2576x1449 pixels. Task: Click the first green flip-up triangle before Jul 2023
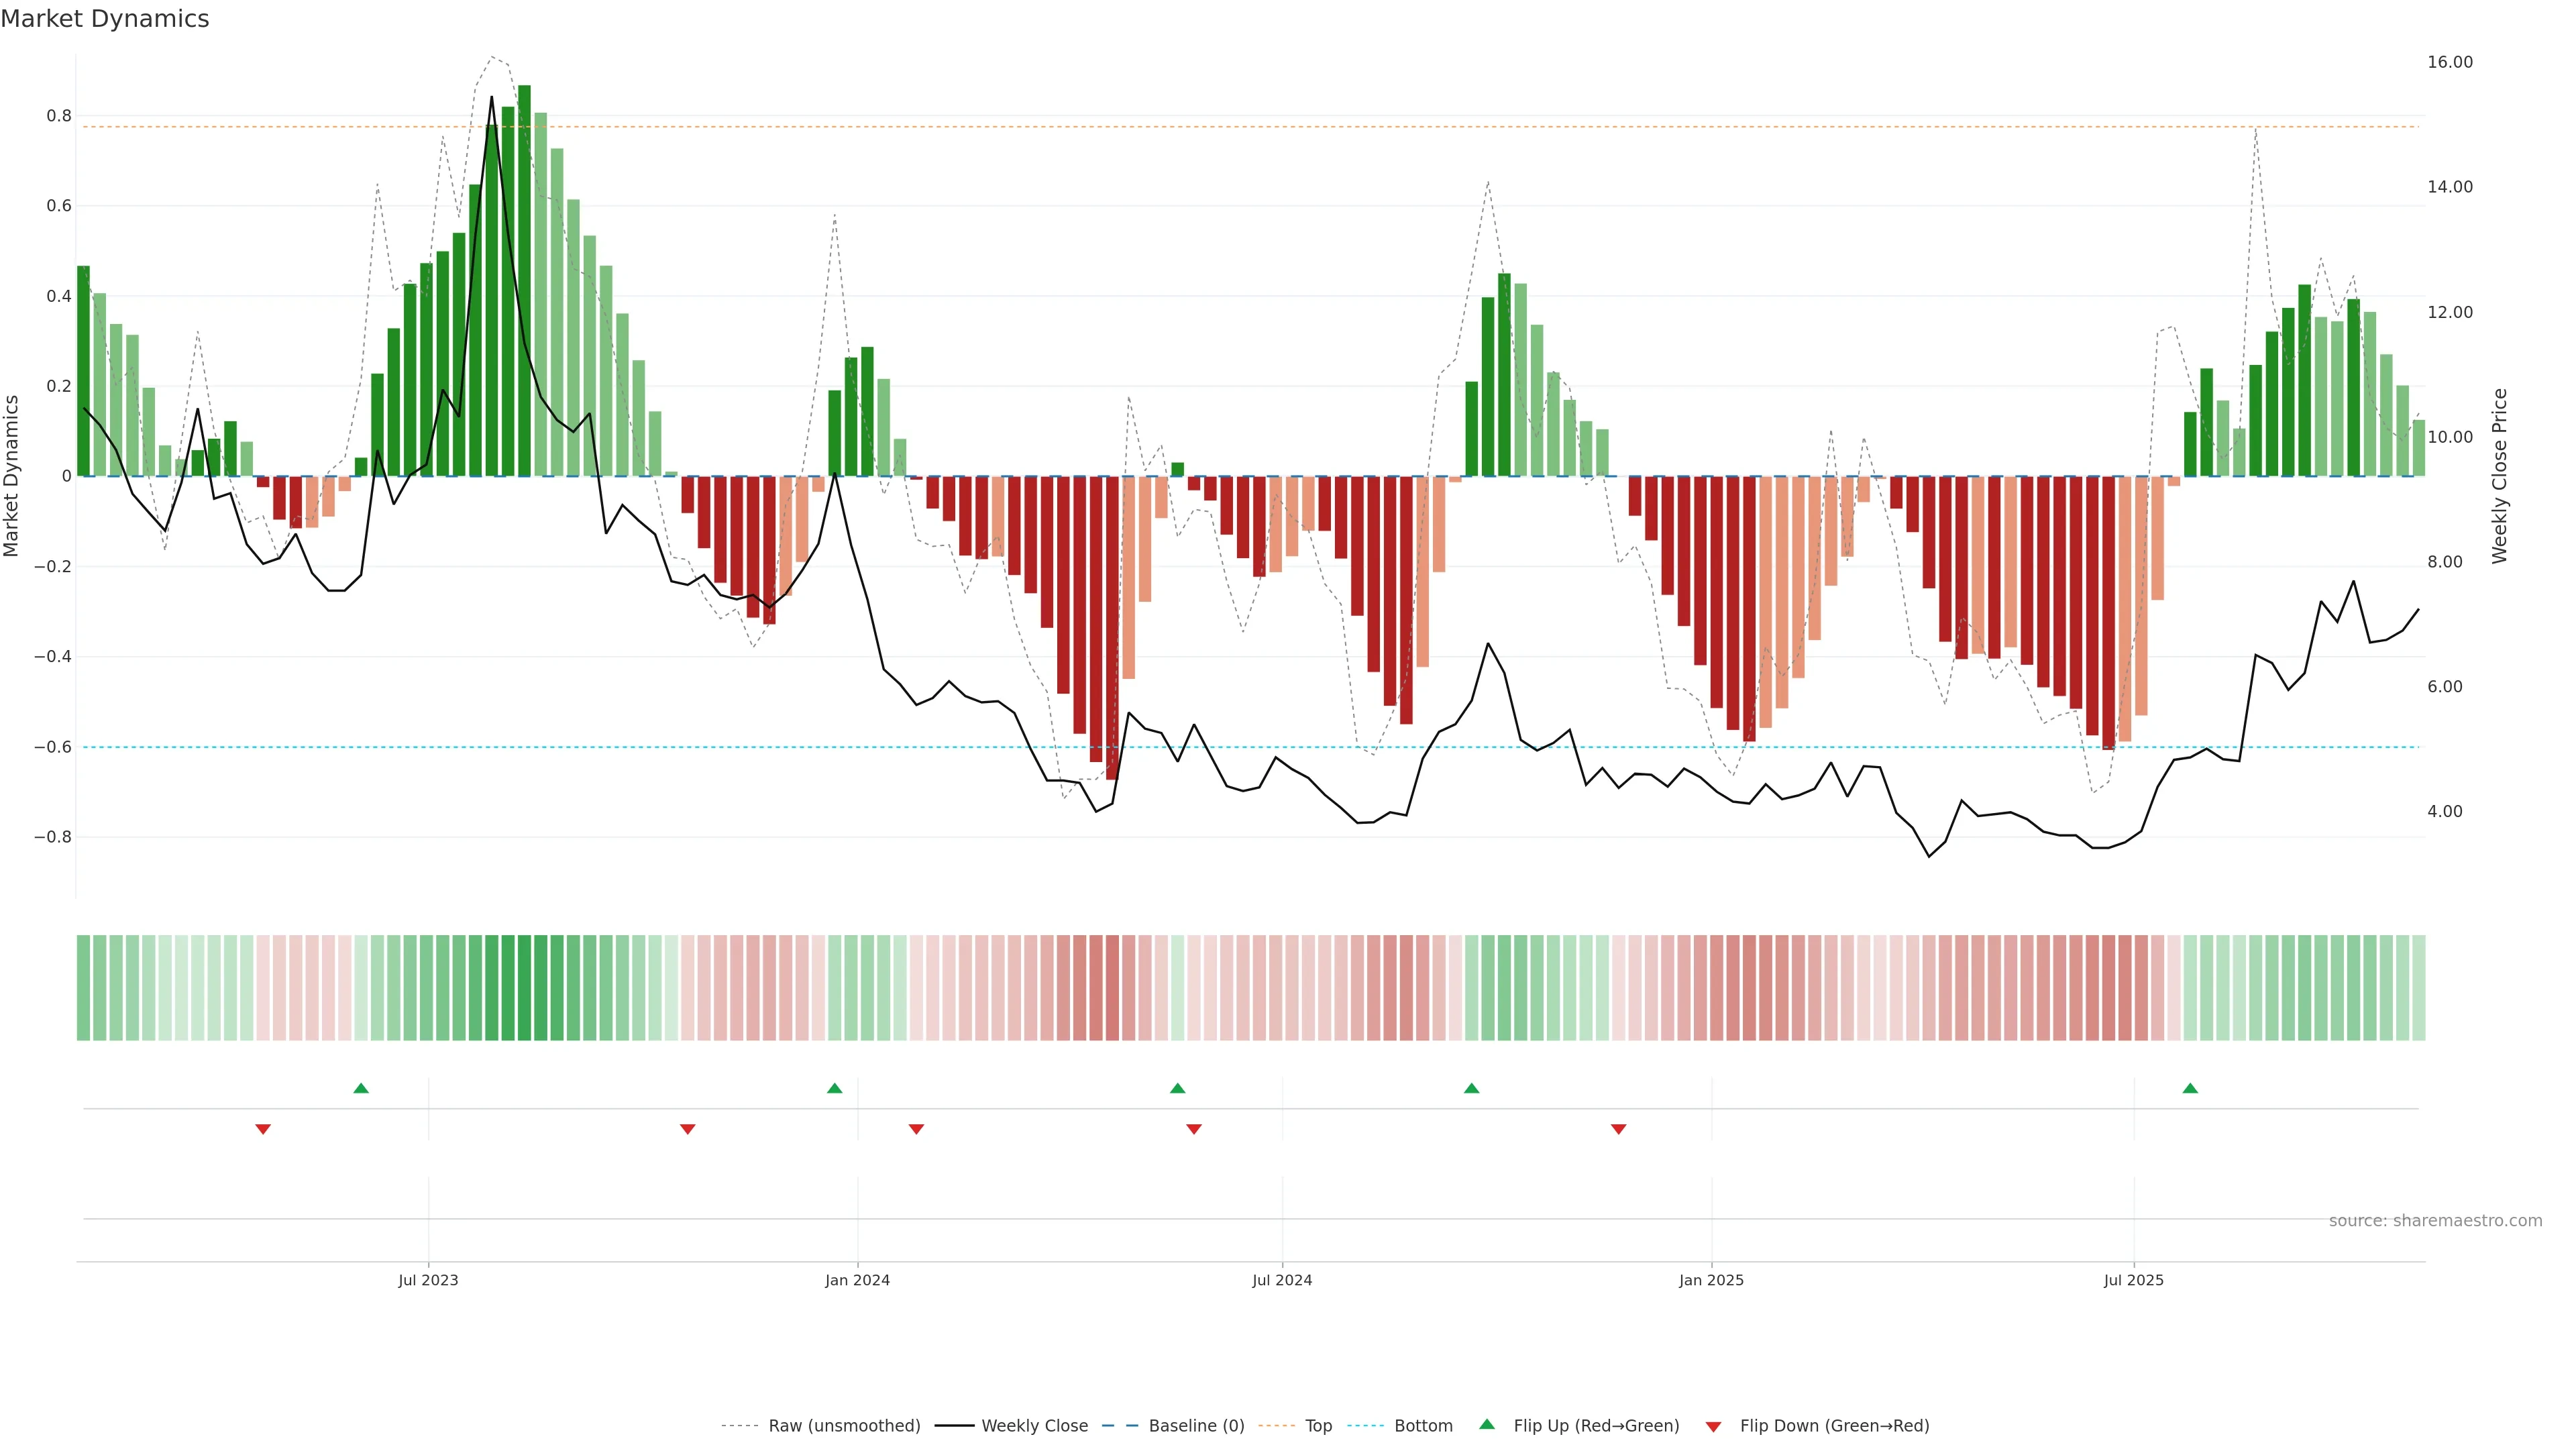point(361,1088)
